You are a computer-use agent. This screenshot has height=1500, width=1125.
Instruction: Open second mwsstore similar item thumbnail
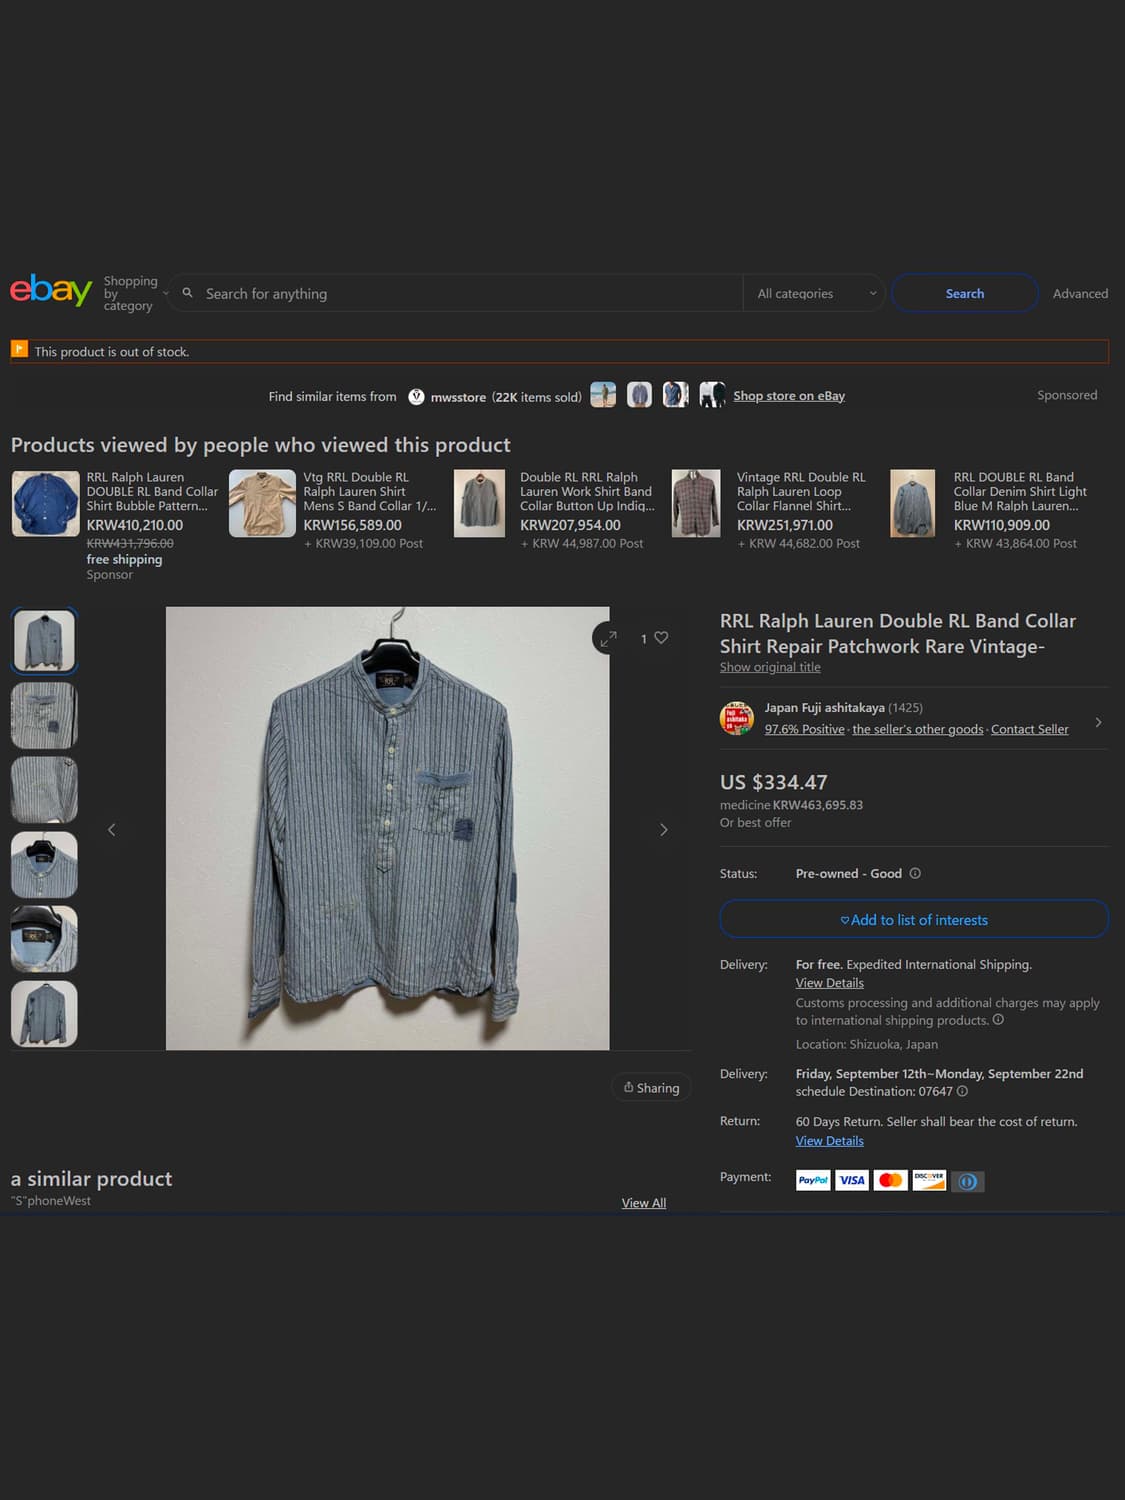(x=639, y=395)
